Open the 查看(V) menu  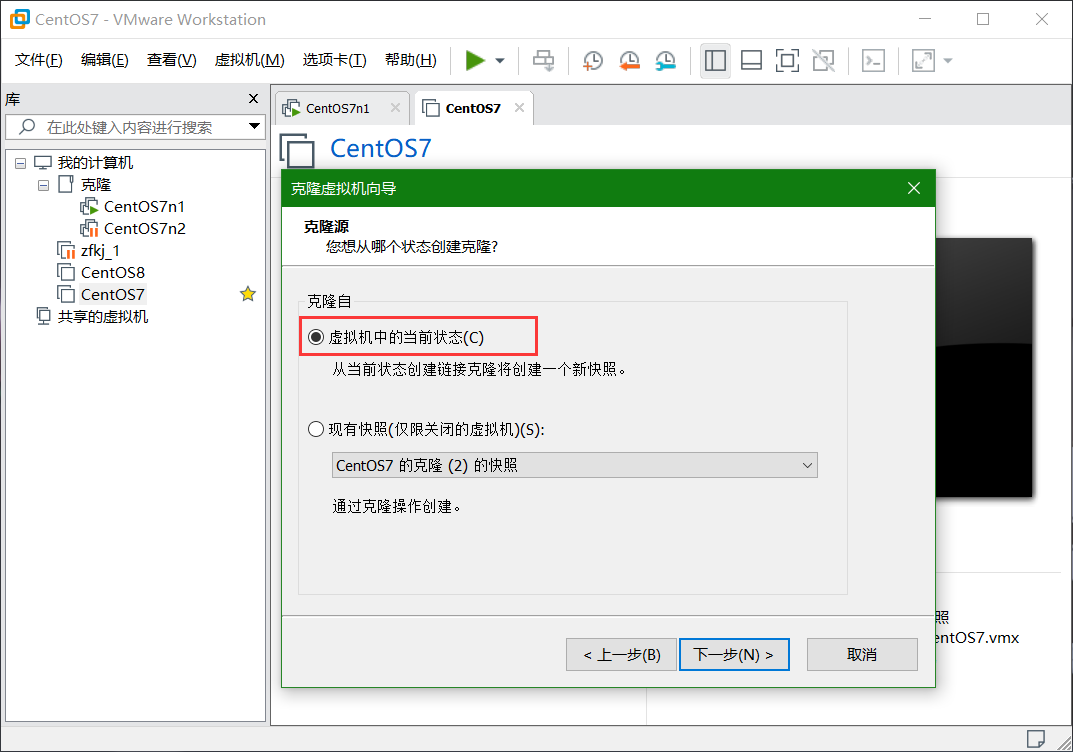pos(171,60)
